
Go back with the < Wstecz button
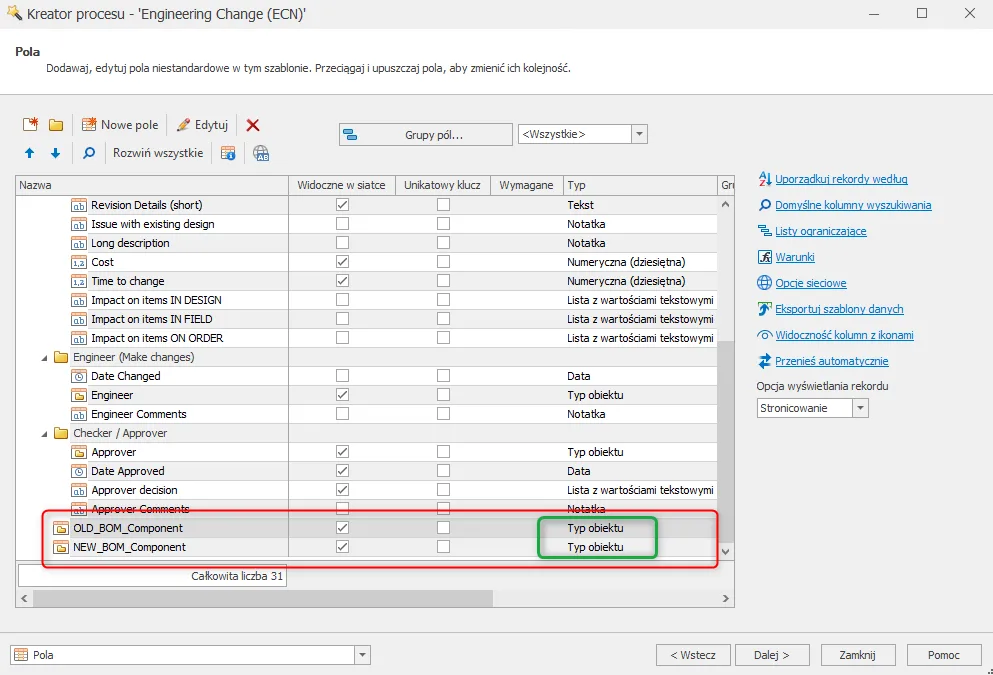click(x=693, y=655)
